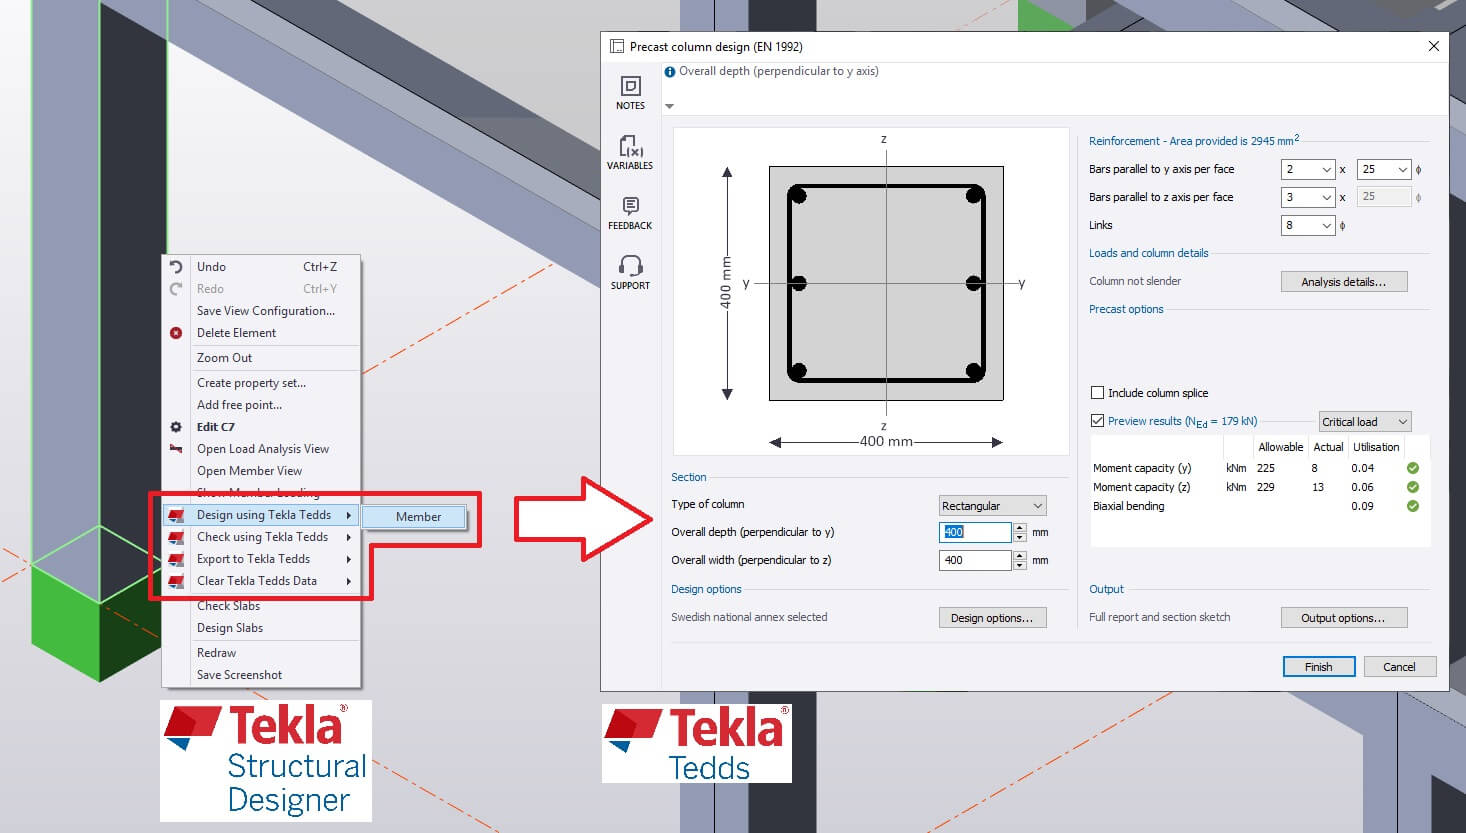The width and height of the screenshot is (1466, 833).
Task: Click the Design options button
Action: tap(992, 618)
